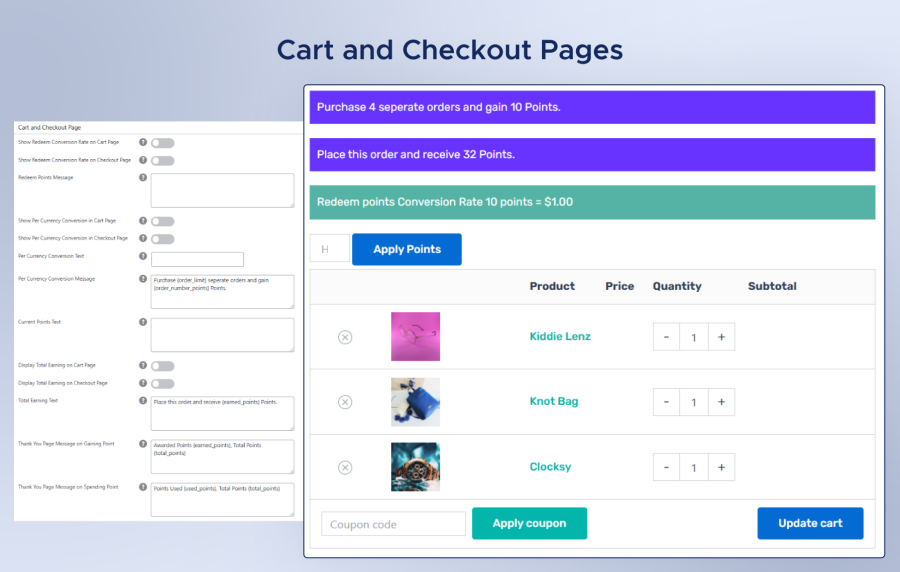The image size is (900, 572).
Task: Open the Clocksy watch thumbnail
Action: click(416, 466)
